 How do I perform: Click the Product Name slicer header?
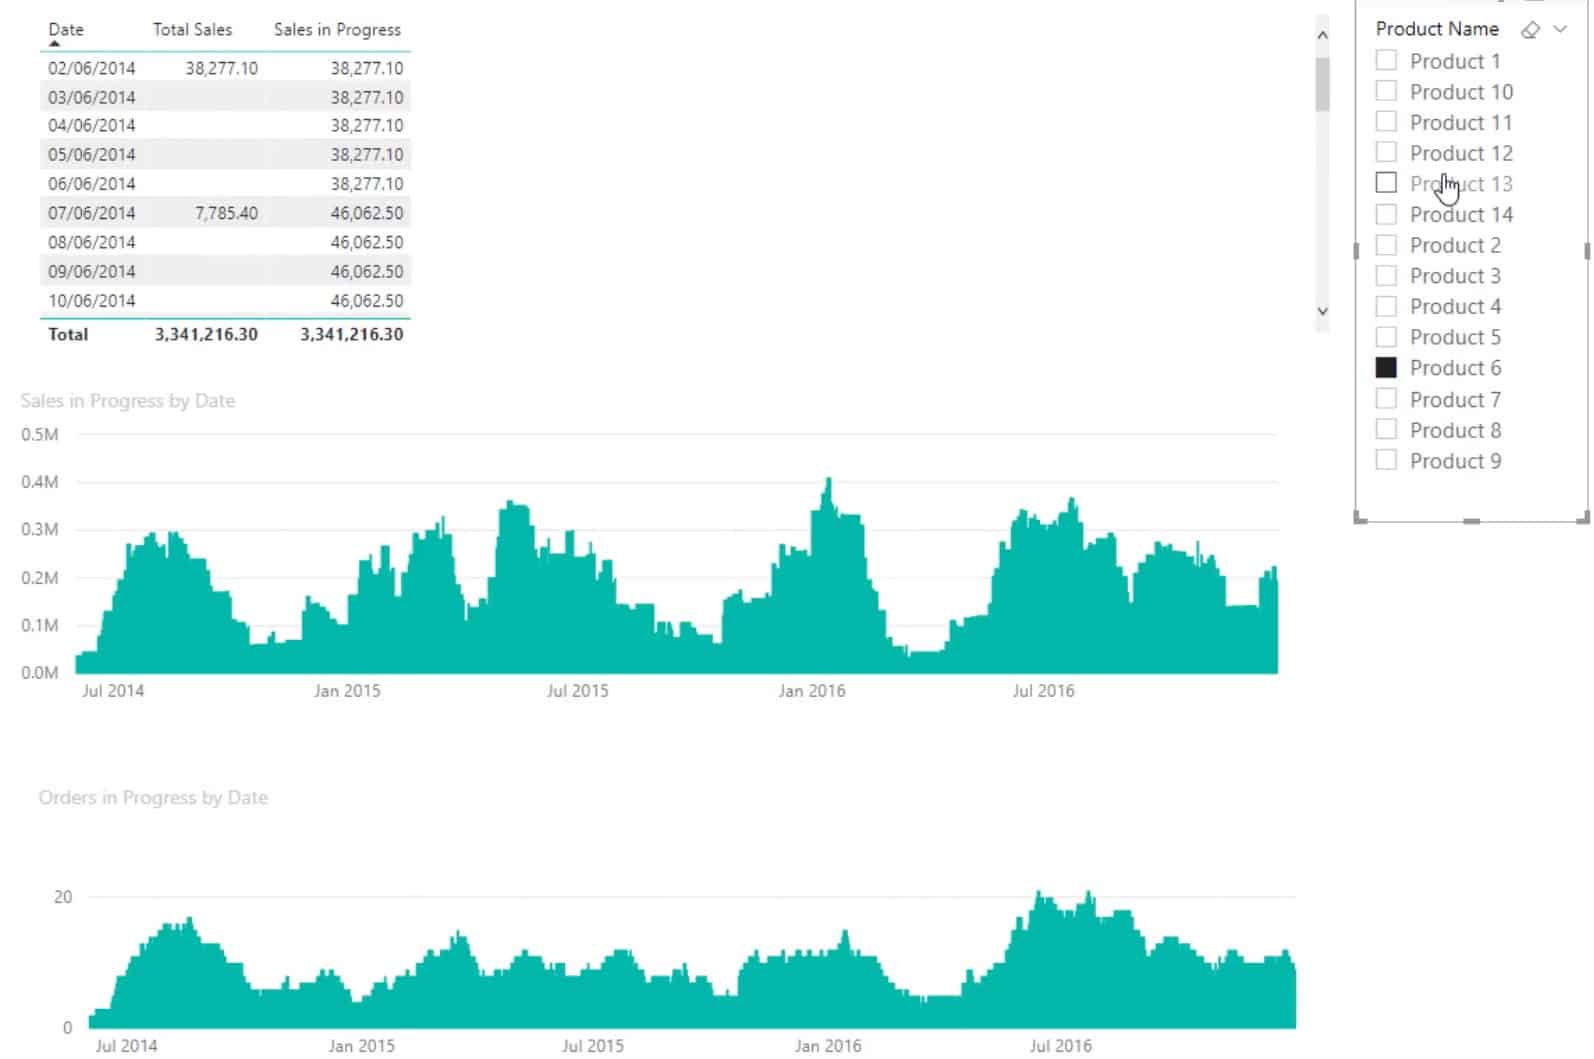[1437, 29]
